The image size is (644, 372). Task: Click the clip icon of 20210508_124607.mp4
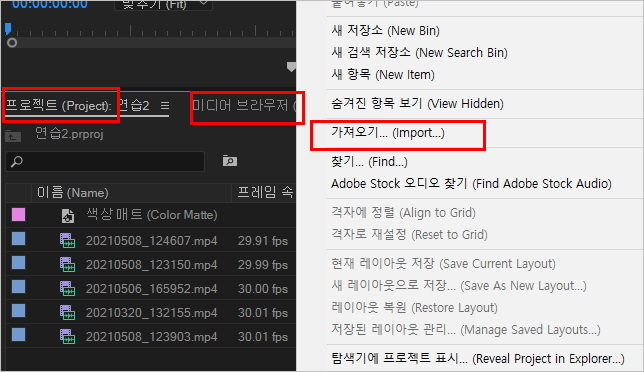point(67,241)
